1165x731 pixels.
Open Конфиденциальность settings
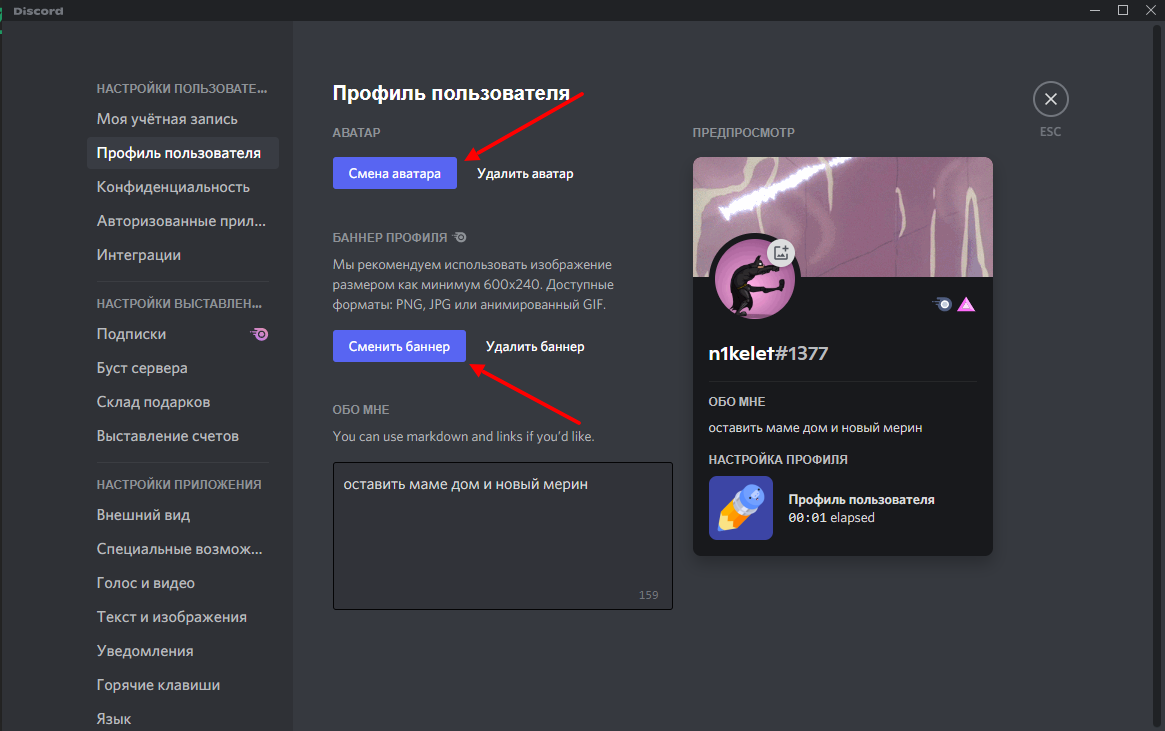pyautogui.click(x=183, y=187)
